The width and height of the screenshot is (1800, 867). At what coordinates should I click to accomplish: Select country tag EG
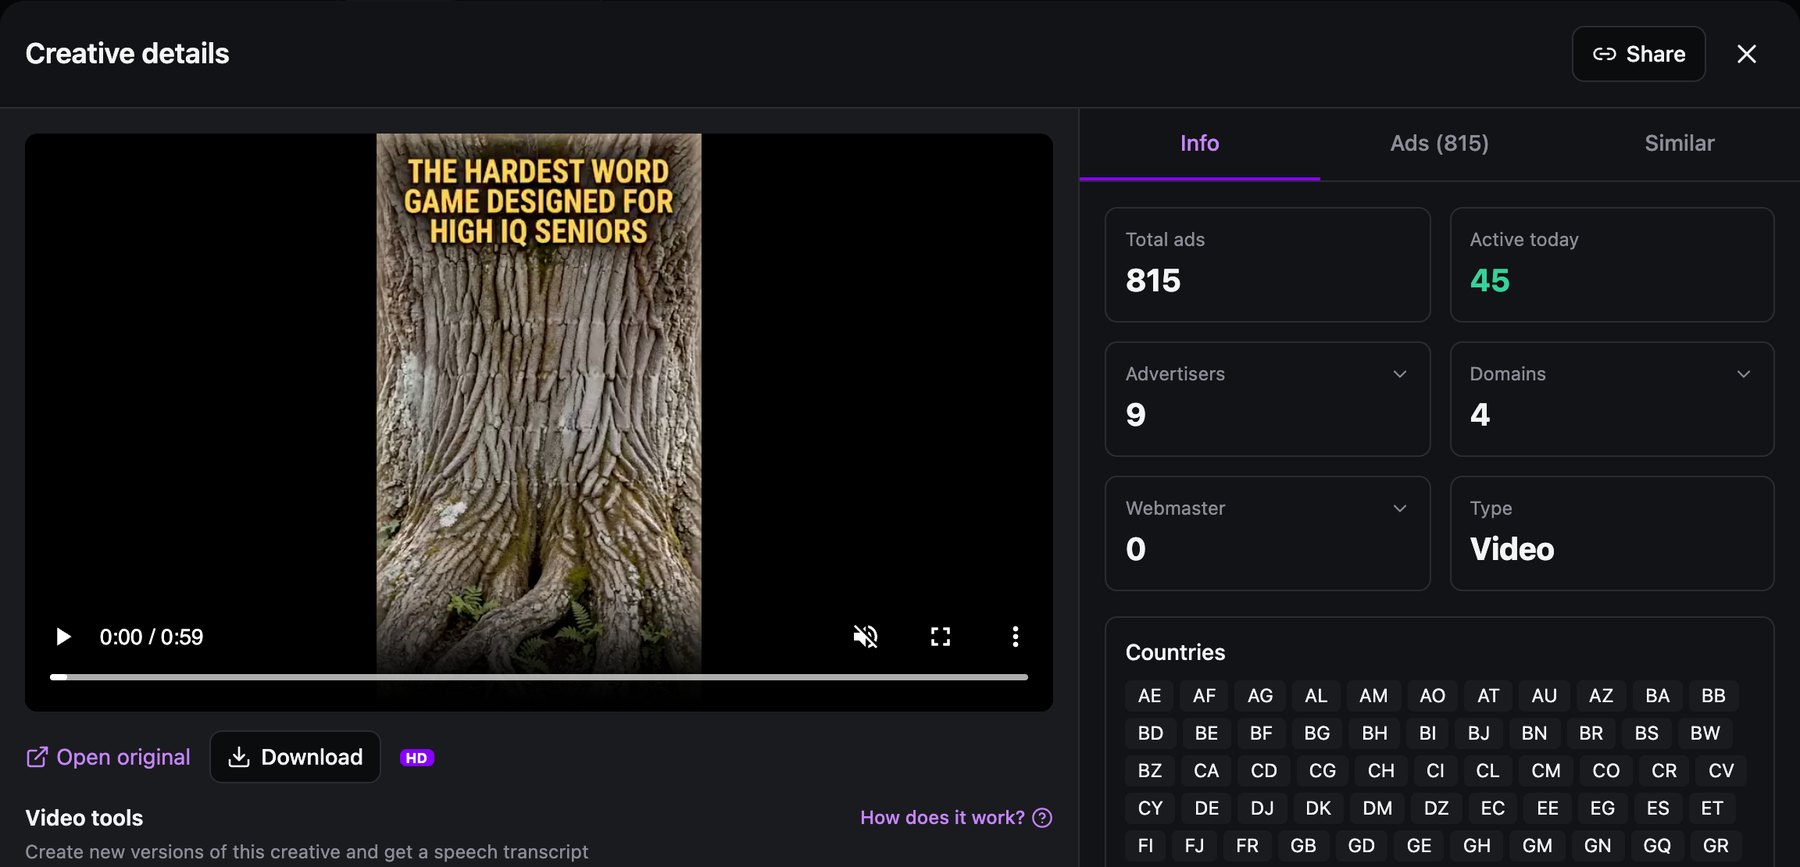pos(1602,808)
